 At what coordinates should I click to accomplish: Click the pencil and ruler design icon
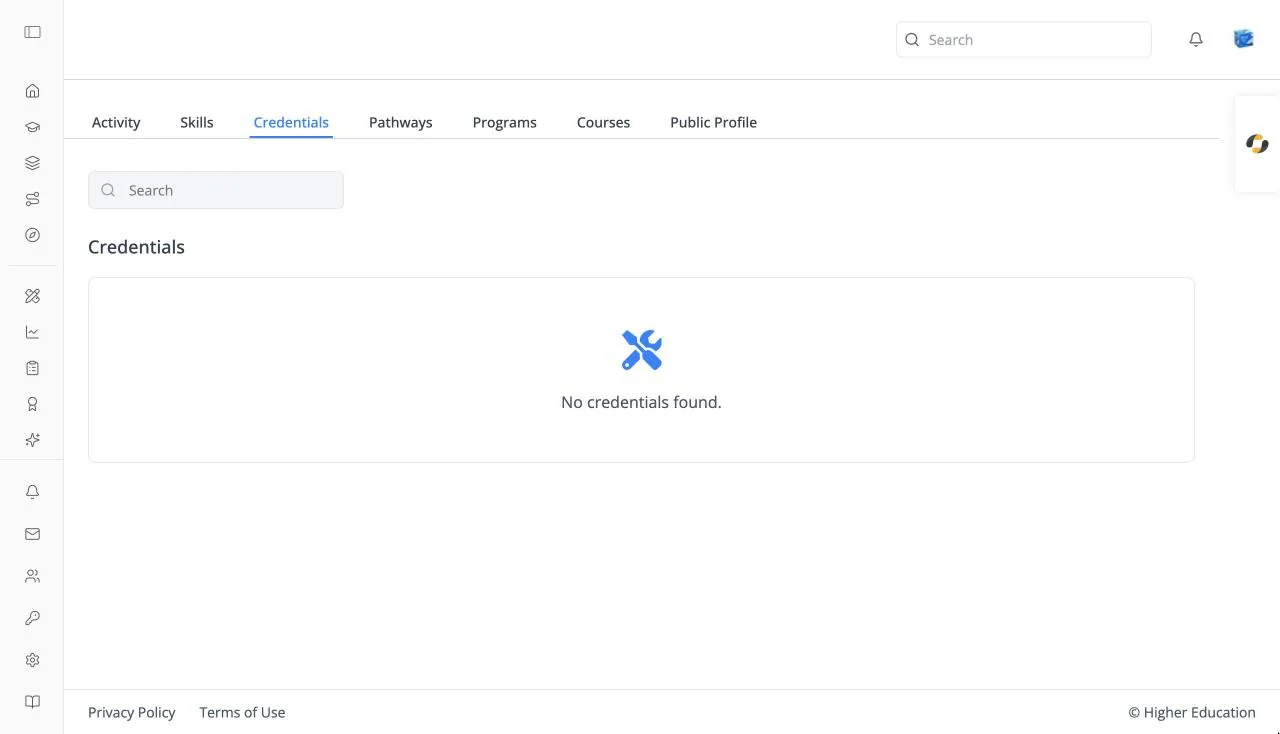click(x=32, y=296)
